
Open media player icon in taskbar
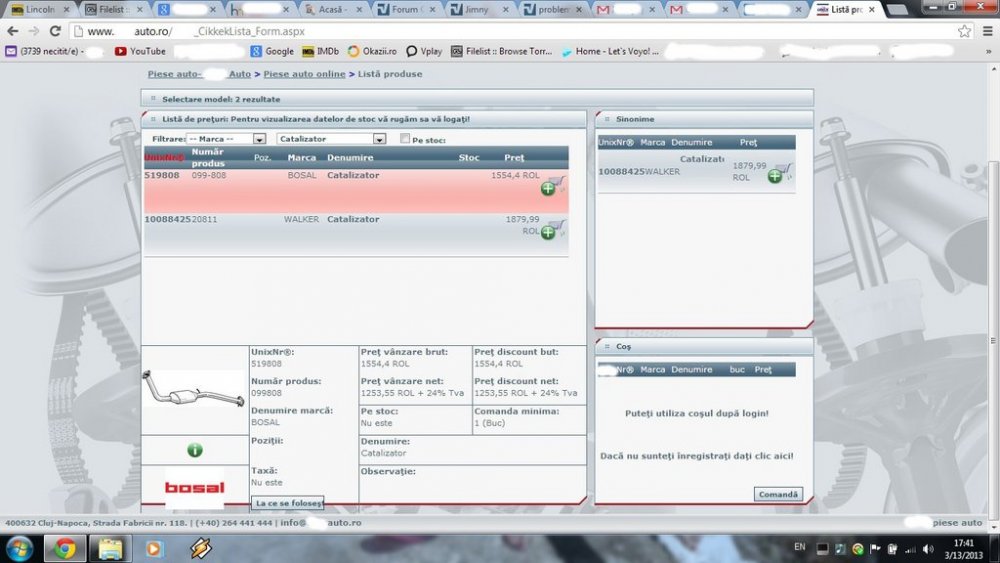(154, 548)
